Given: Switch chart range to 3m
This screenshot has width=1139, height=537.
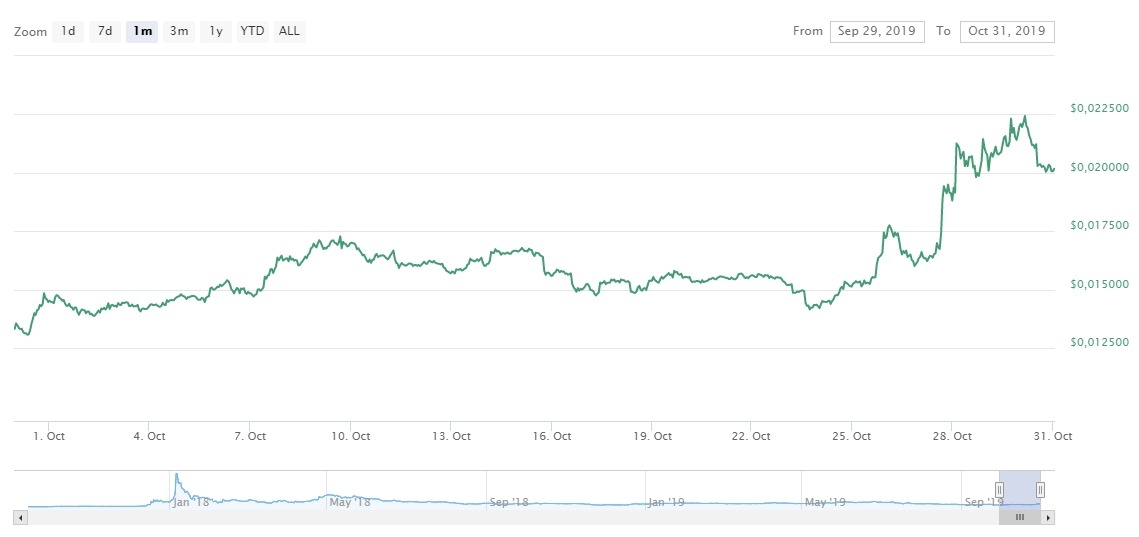Looking at the screenshot, I should [x=179, y=31].
